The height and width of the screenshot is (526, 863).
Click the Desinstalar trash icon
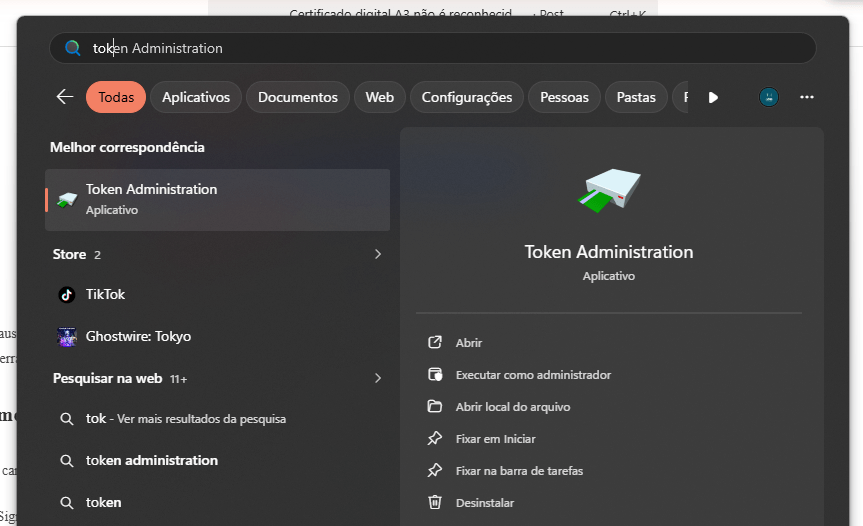pyautogui.click(x=435, y=502)
